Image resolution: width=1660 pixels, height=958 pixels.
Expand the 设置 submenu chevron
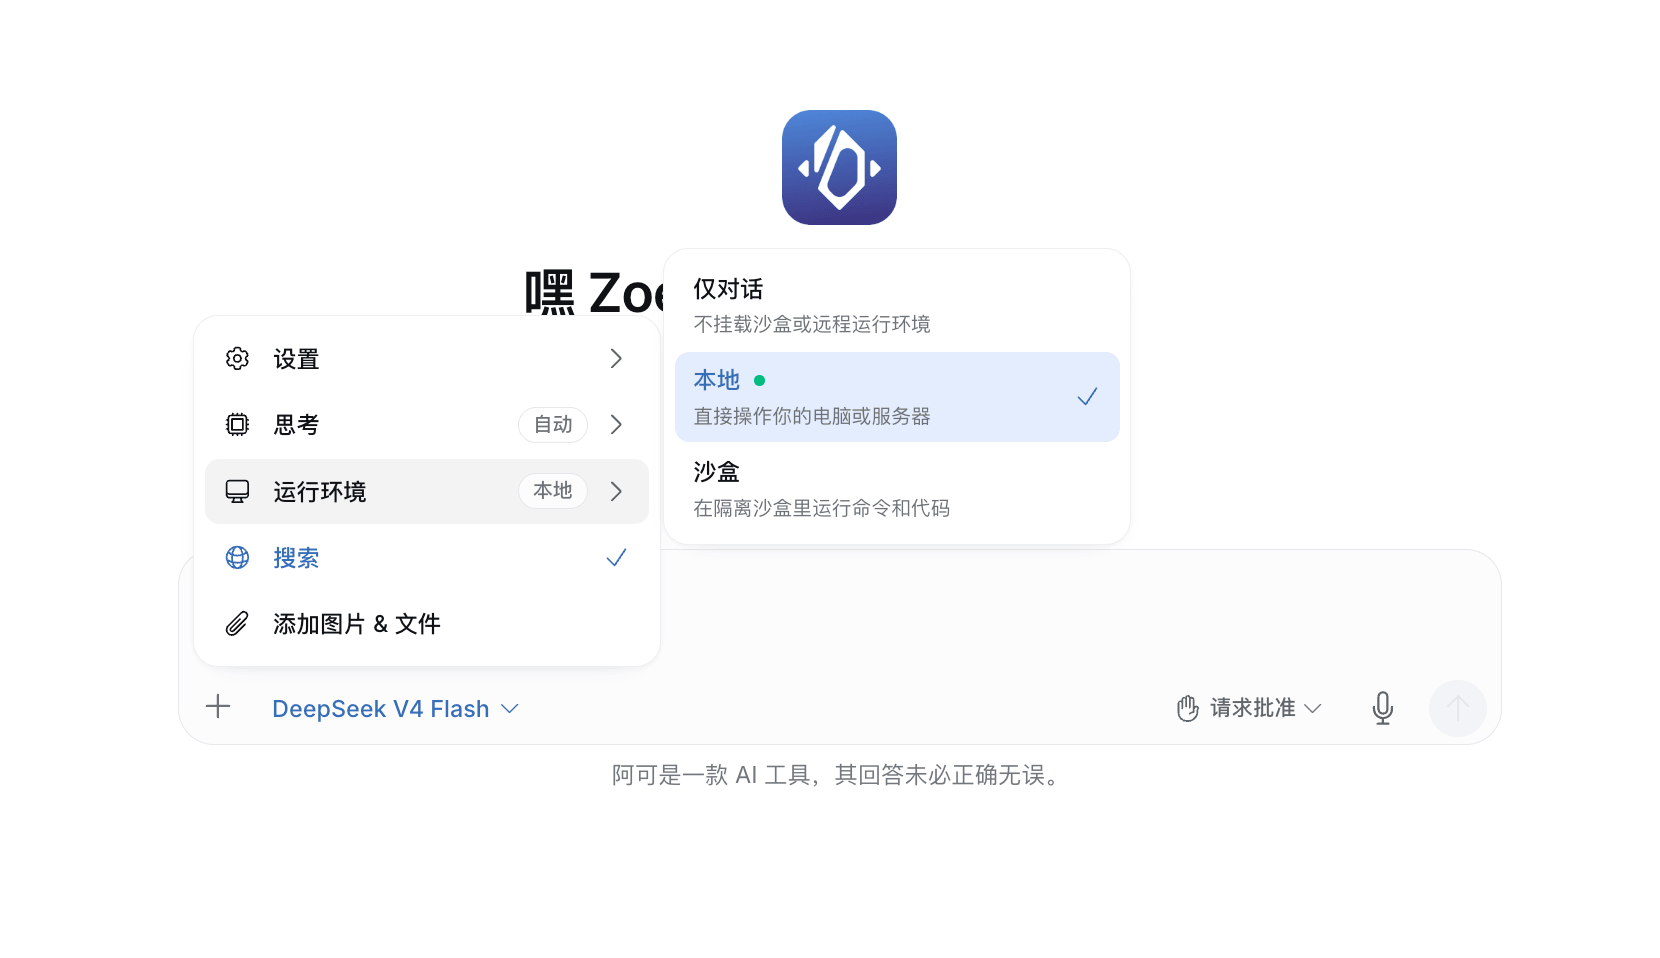click(616, 359)
